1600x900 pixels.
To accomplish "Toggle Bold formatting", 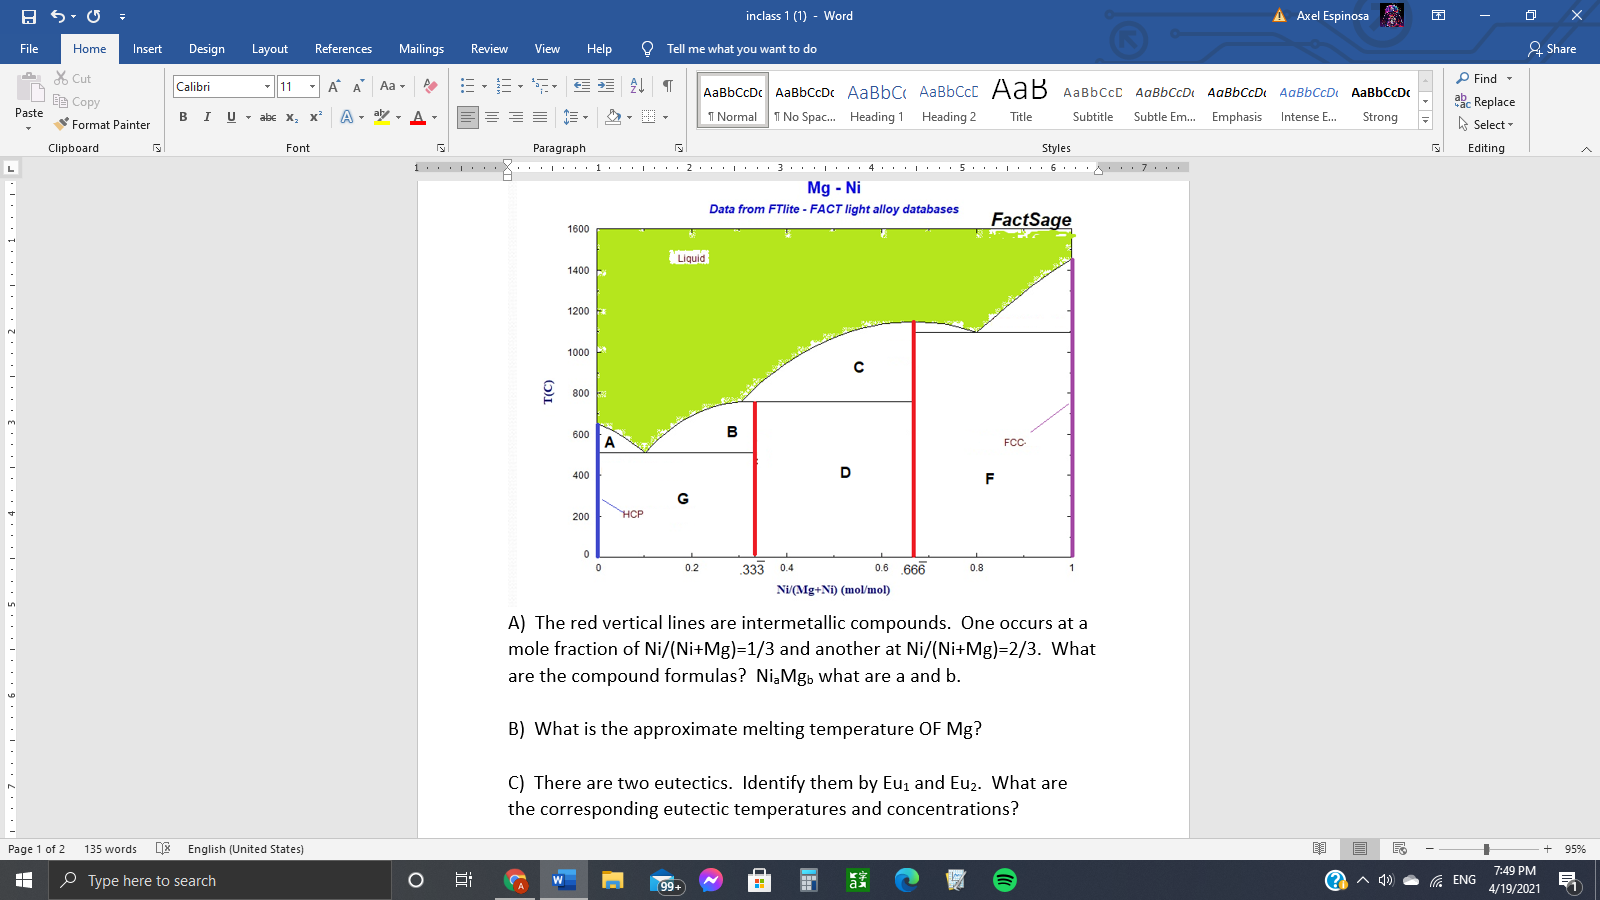I will (183, 116).
